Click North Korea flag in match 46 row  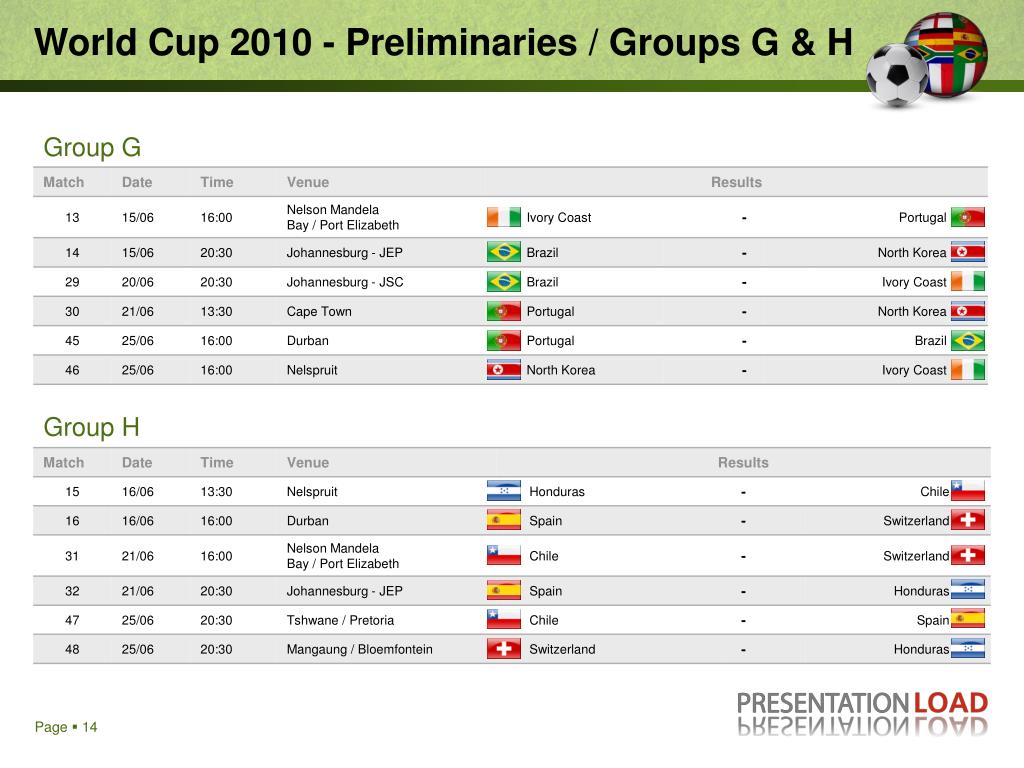pyautogui.click(x=504, y=370)
